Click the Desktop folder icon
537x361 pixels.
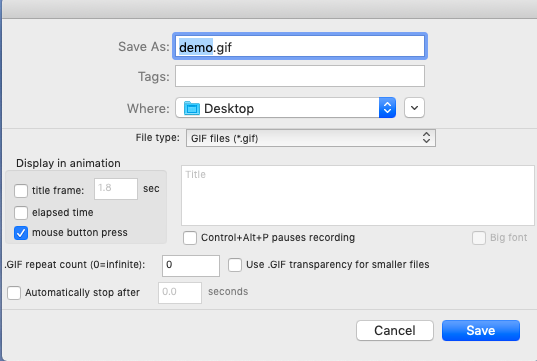pyautogui.click(x=191, y=108)
